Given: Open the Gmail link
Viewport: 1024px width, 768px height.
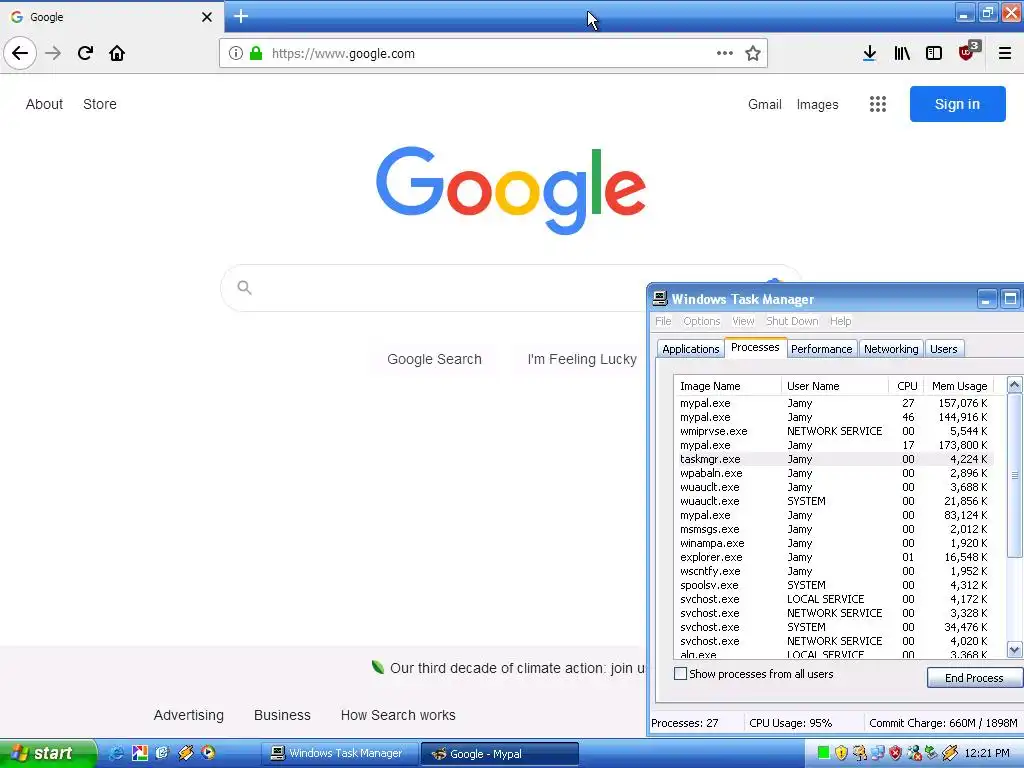Looking at the screenshot, I should click(x=764, y=104).
